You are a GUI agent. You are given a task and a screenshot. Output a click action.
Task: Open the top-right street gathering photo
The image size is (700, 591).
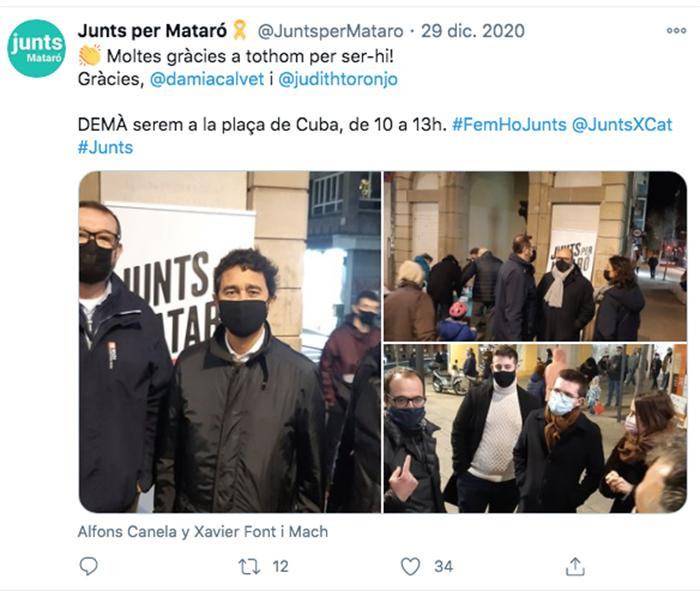point(535,256)
